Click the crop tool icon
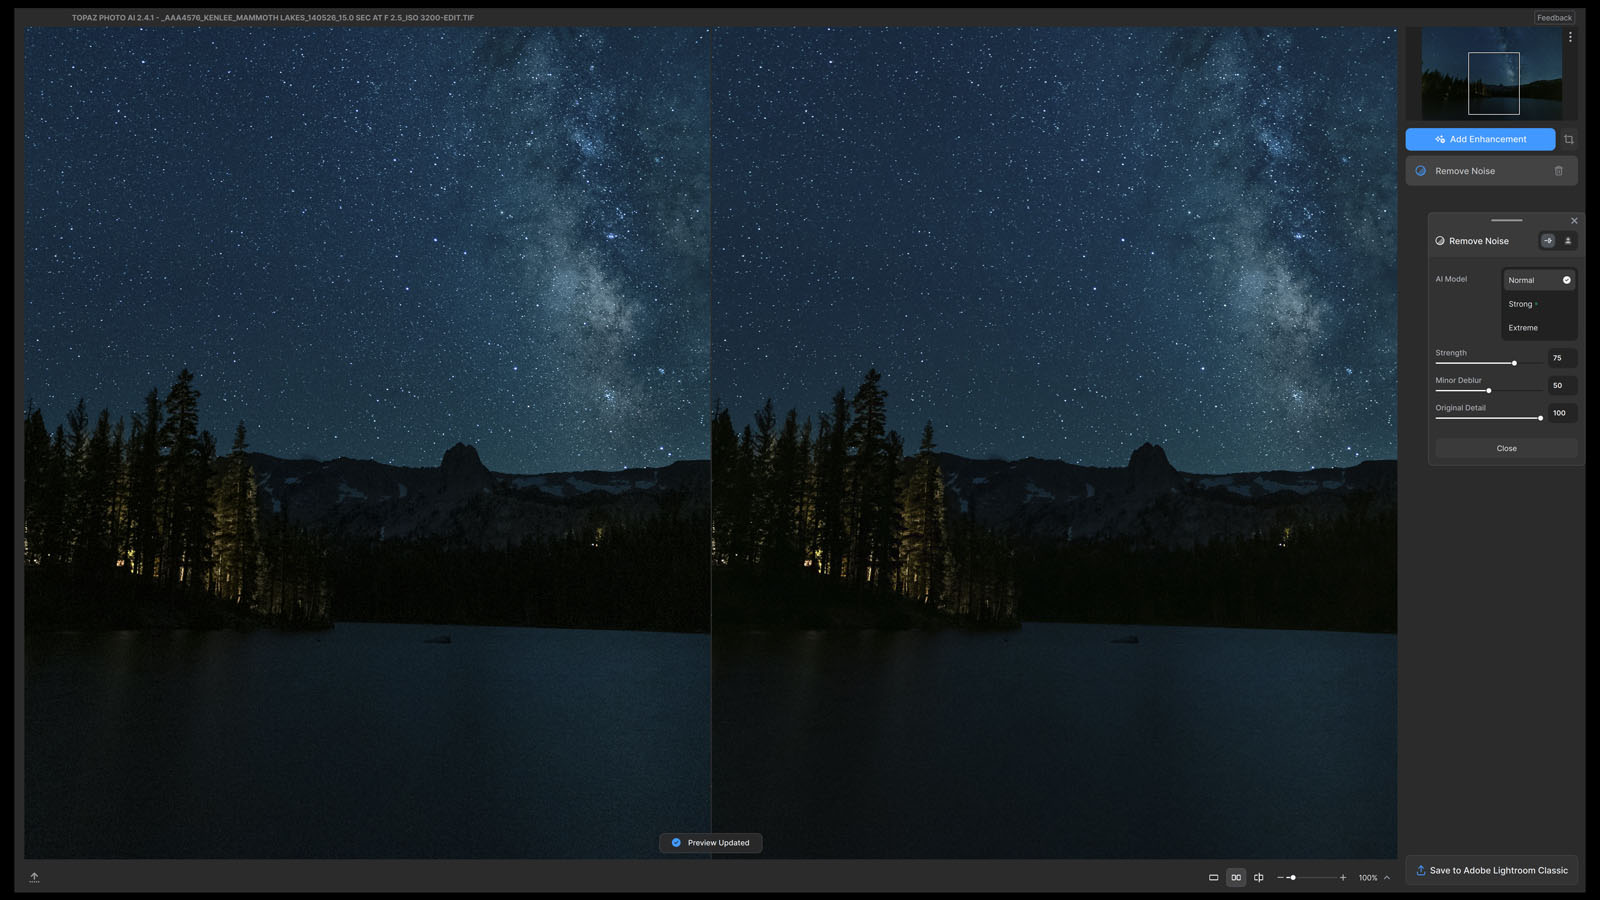Screen dimensions: 1600x900 pyautogui.click(x=1568, y=140)
